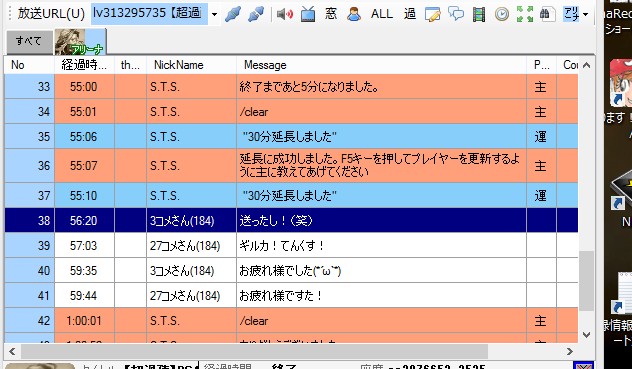Click nickname 3コメさん(184) in row 38
632x369 pixels.
(182, 221)
